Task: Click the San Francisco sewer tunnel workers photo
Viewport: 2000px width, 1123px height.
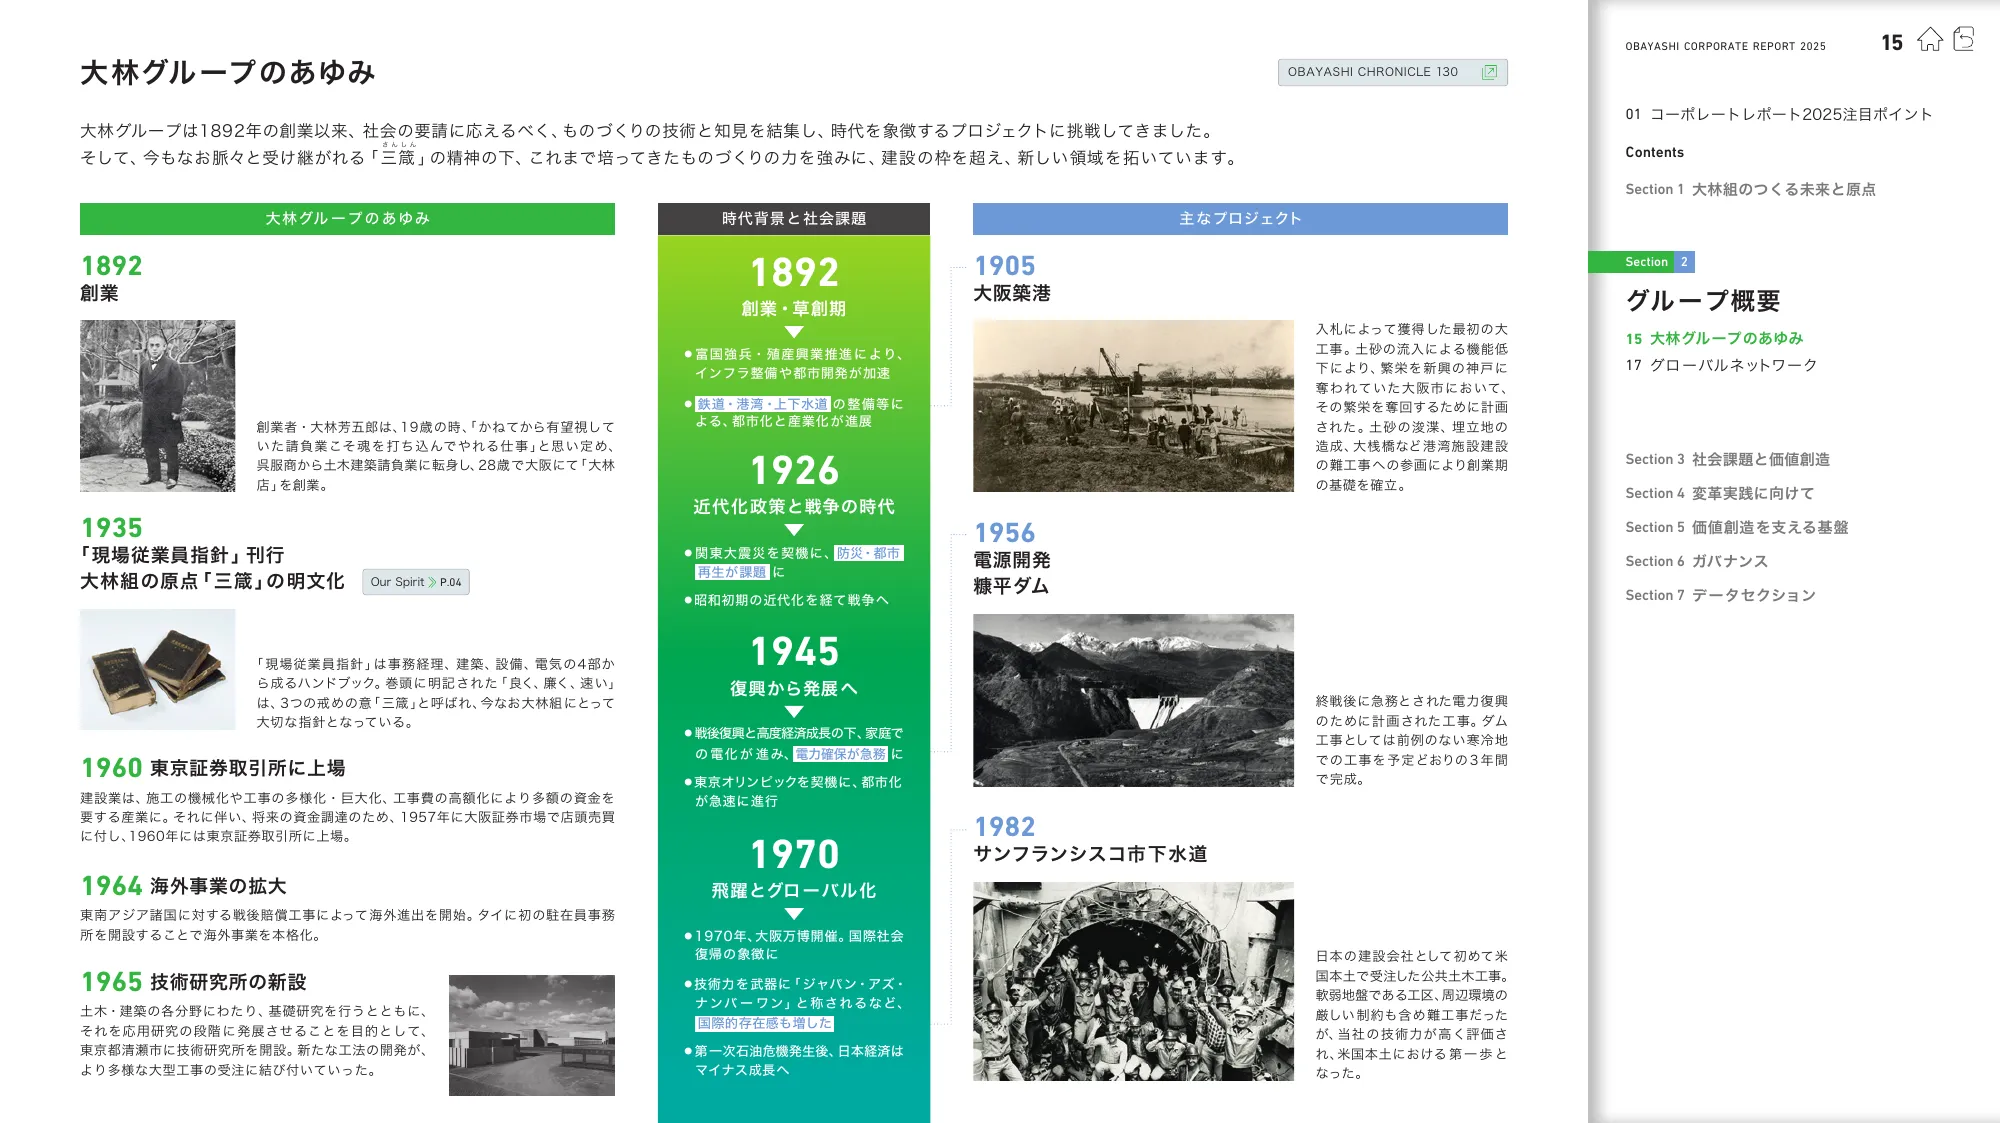Action: click(x=1133, y=980)
